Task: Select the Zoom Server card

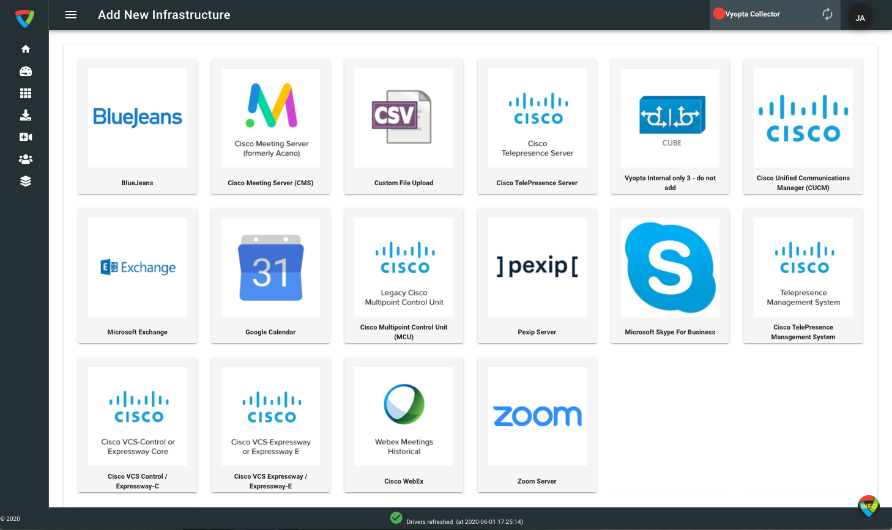Action: (537, 425)
